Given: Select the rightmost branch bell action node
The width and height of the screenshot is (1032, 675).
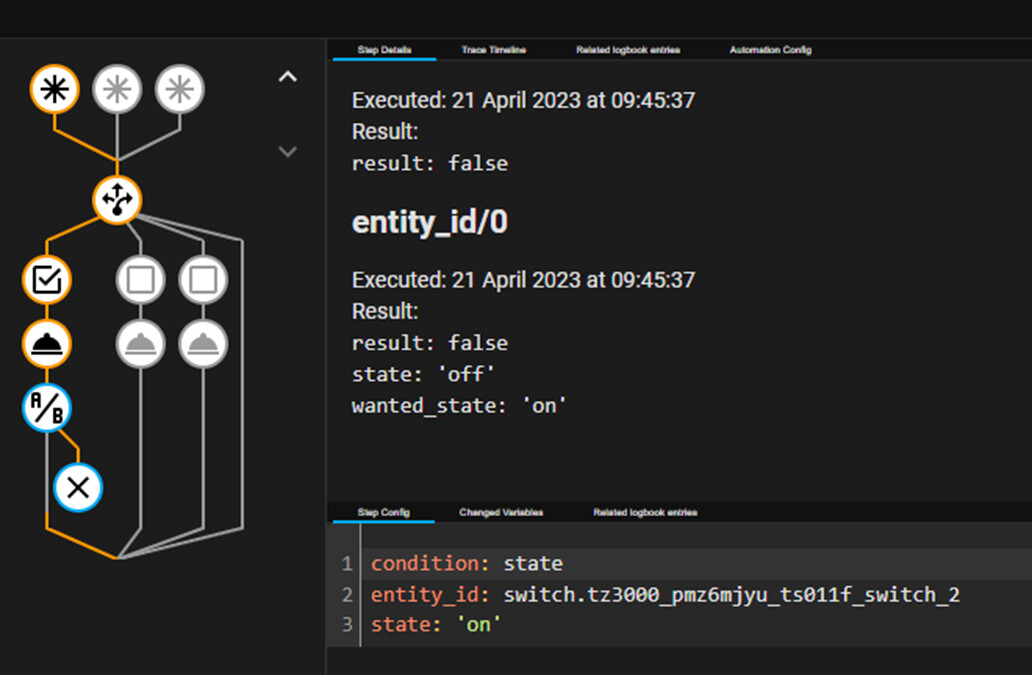Looking at the screenshot, I should (x=202, y=344).
